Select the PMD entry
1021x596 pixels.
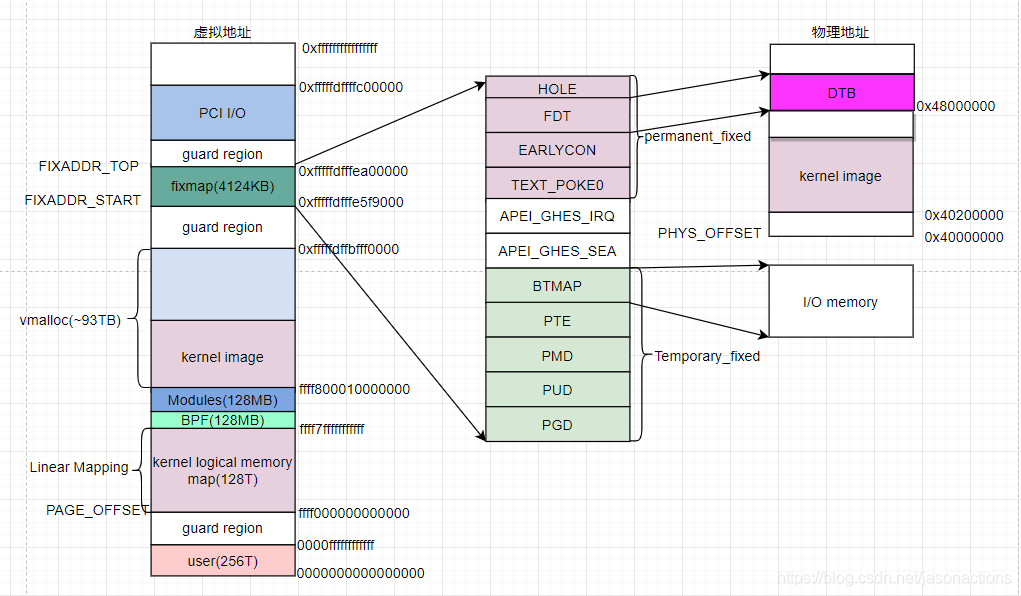click(557, 356)
